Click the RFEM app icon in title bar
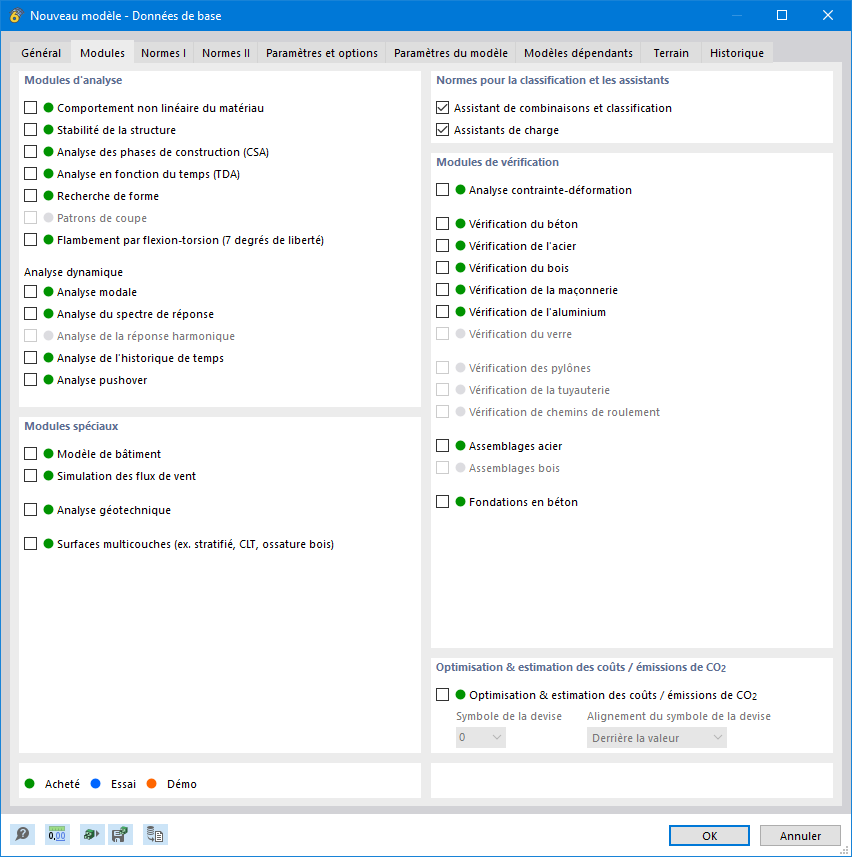This screenshot has height=857, width=852. point(15,15)
